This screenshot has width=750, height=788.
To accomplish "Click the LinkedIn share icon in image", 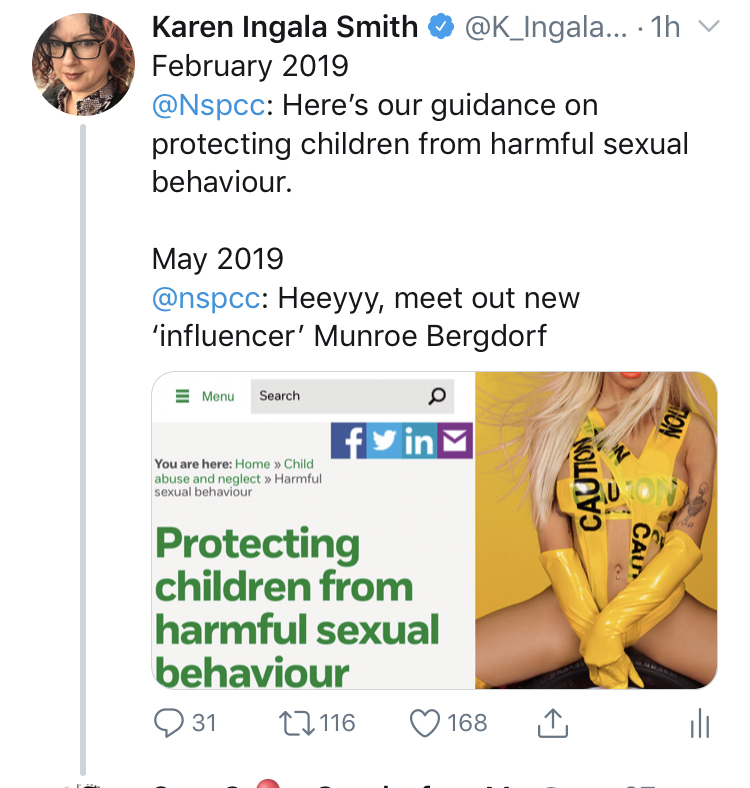I will click(419, 440).
